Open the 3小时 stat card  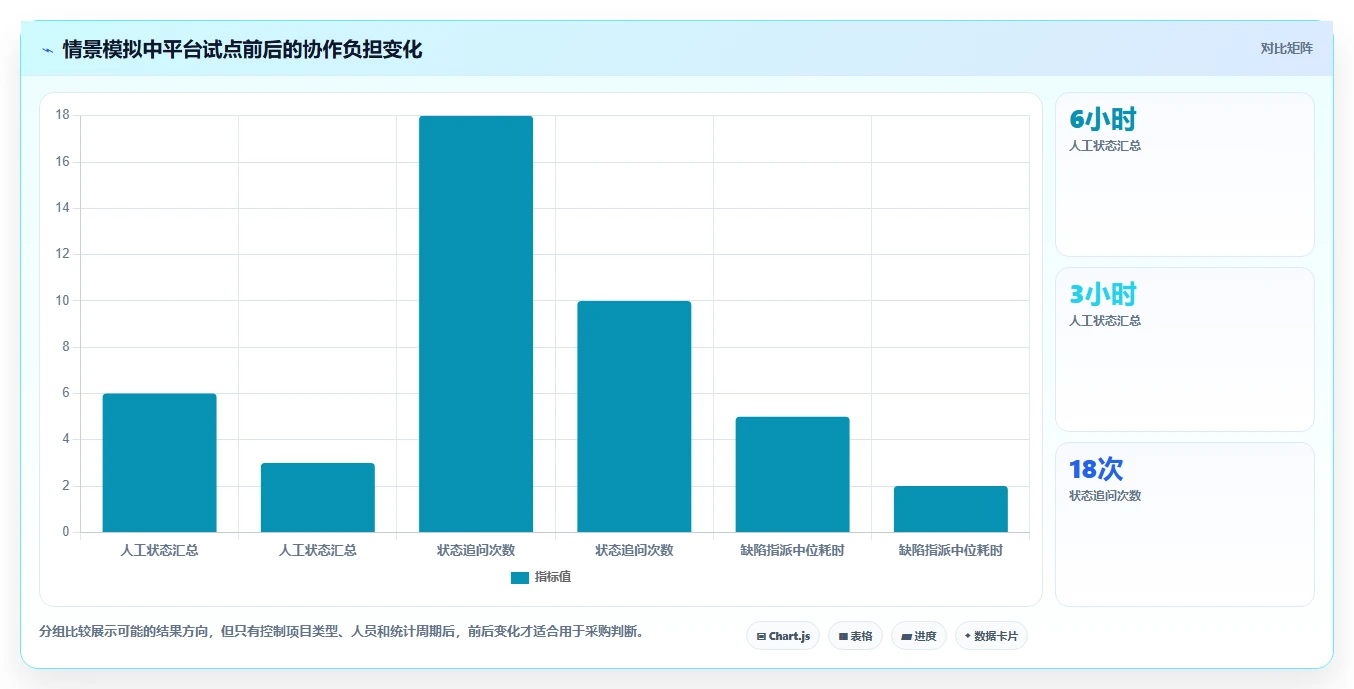[1185, 350]
